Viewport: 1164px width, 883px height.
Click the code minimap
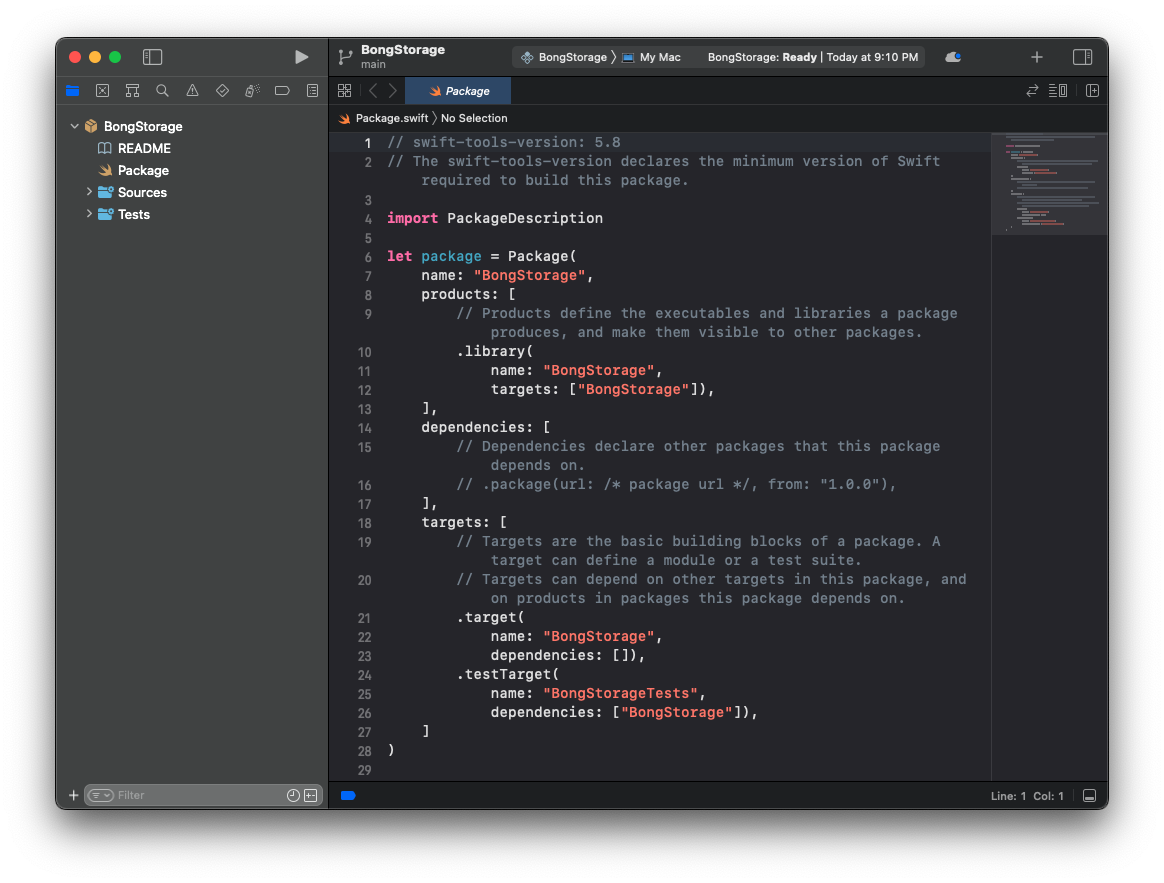pyautogui.click(x=1049, y=183)
